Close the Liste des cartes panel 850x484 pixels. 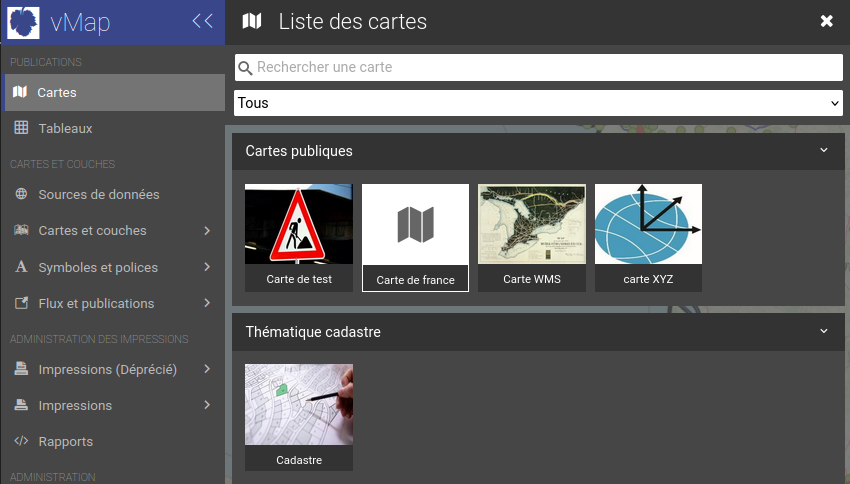pyautogui.click(x=826, y=21)
